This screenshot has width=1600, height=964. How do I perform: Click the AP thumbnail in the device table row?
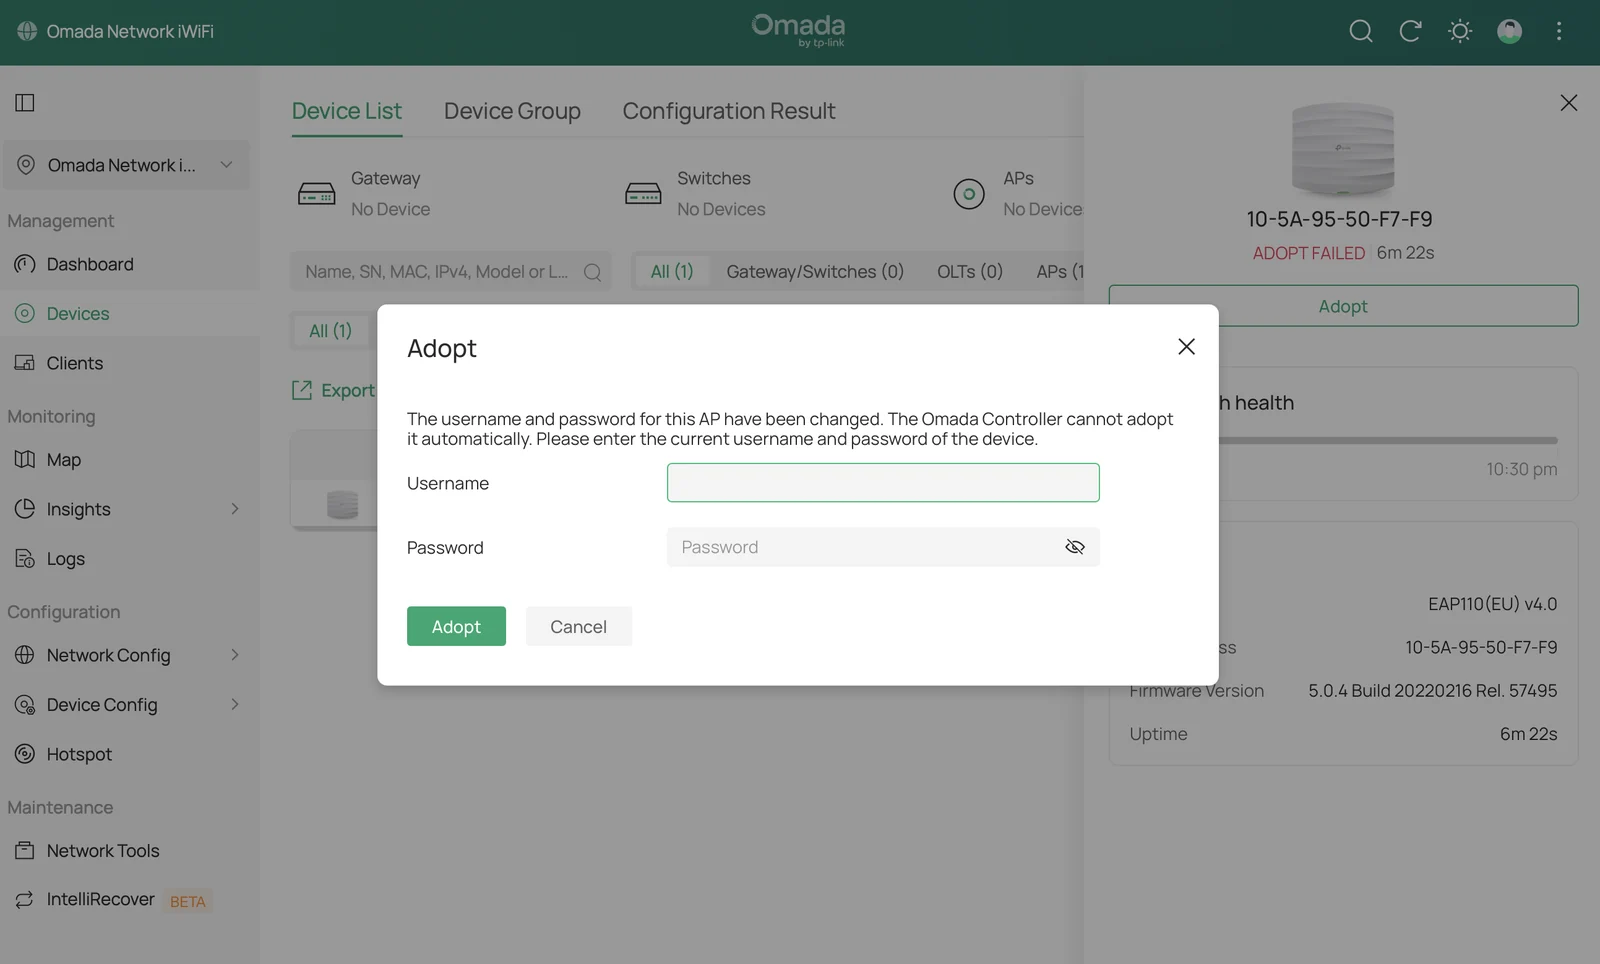pyautogui.click(x=342, y=504)
